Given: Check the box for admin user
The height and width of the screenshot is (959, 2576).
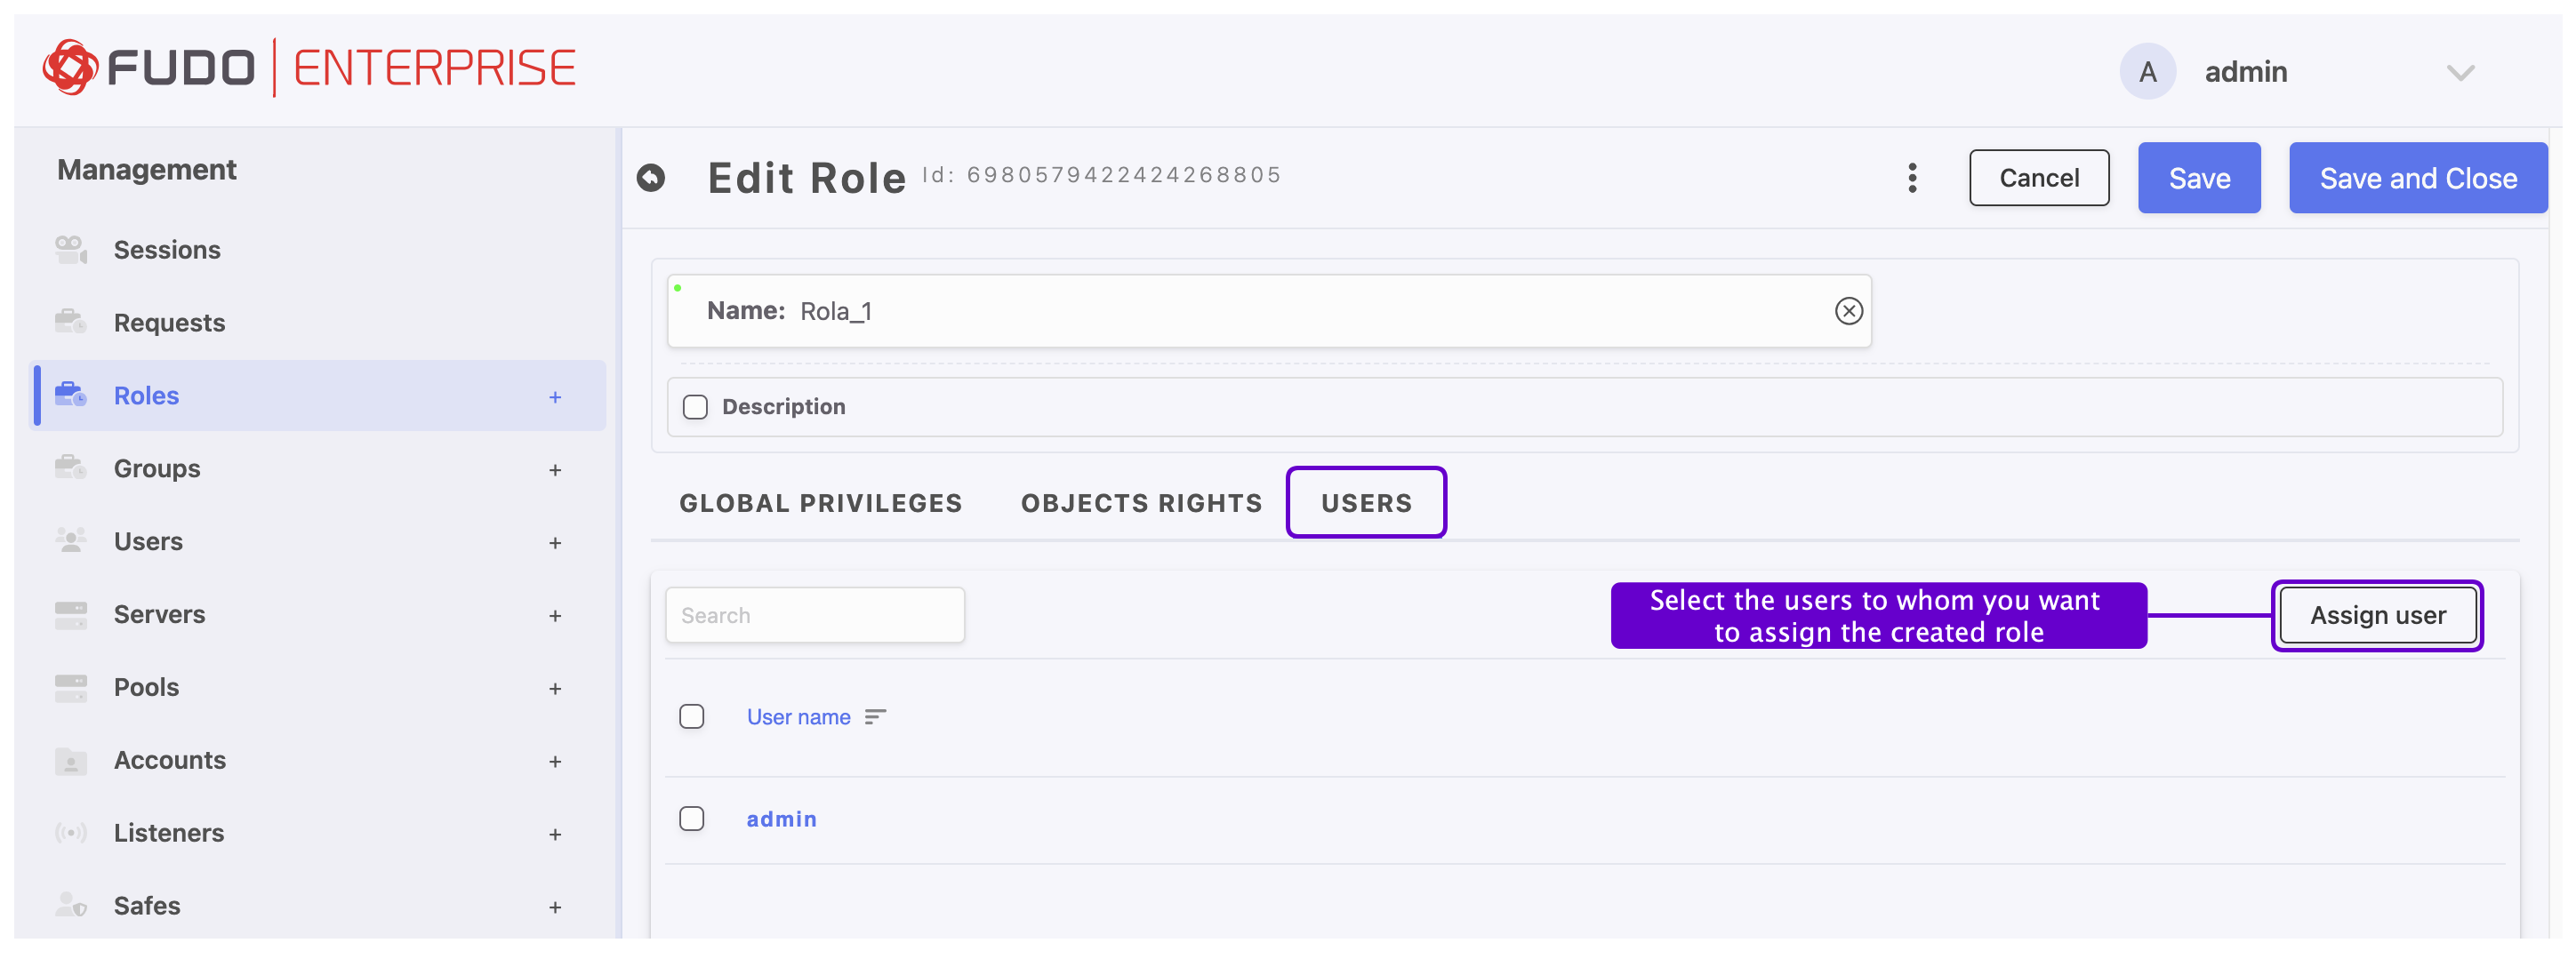Looking at the screenshot, I should (691, 819).
